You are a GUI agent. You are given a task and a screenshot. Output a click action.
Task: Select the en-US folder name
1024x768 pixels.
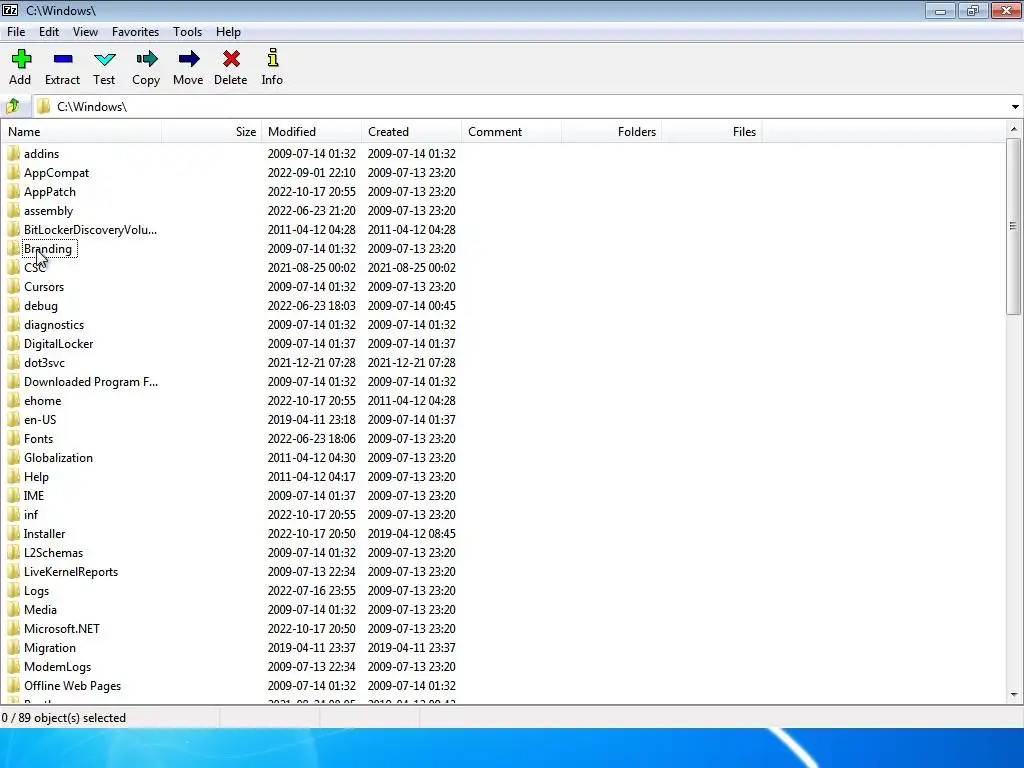coord(40,419)
